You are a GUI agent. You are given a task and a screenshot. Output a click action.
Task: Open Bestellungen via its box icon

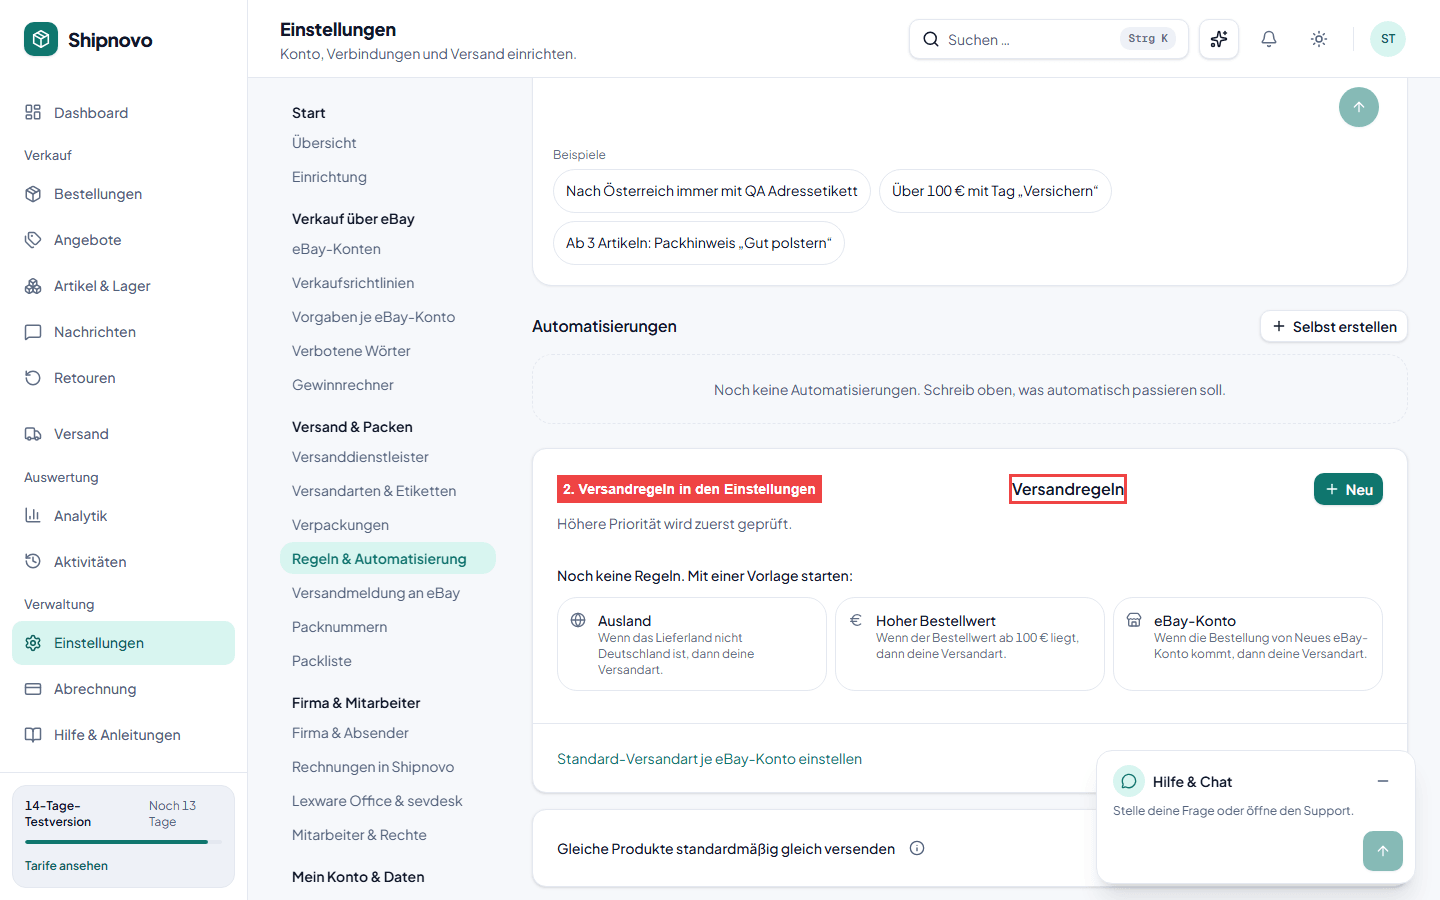click(33, 194)
